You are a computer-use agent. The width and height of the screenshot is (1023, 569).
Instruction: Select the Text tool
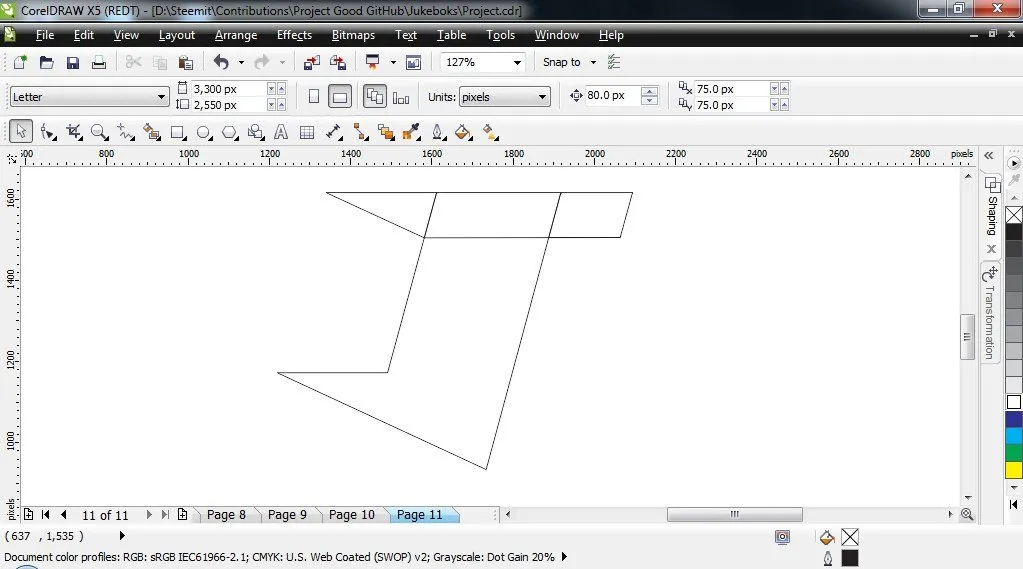[x=281, y=132]
